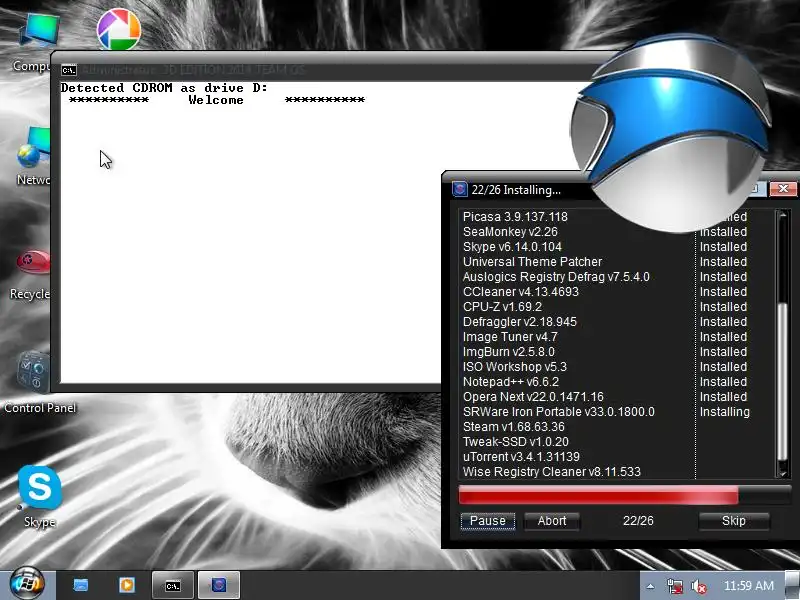Open the Picasa desktop icon
This screenshot has width=800, height=600.
(118, 29)
